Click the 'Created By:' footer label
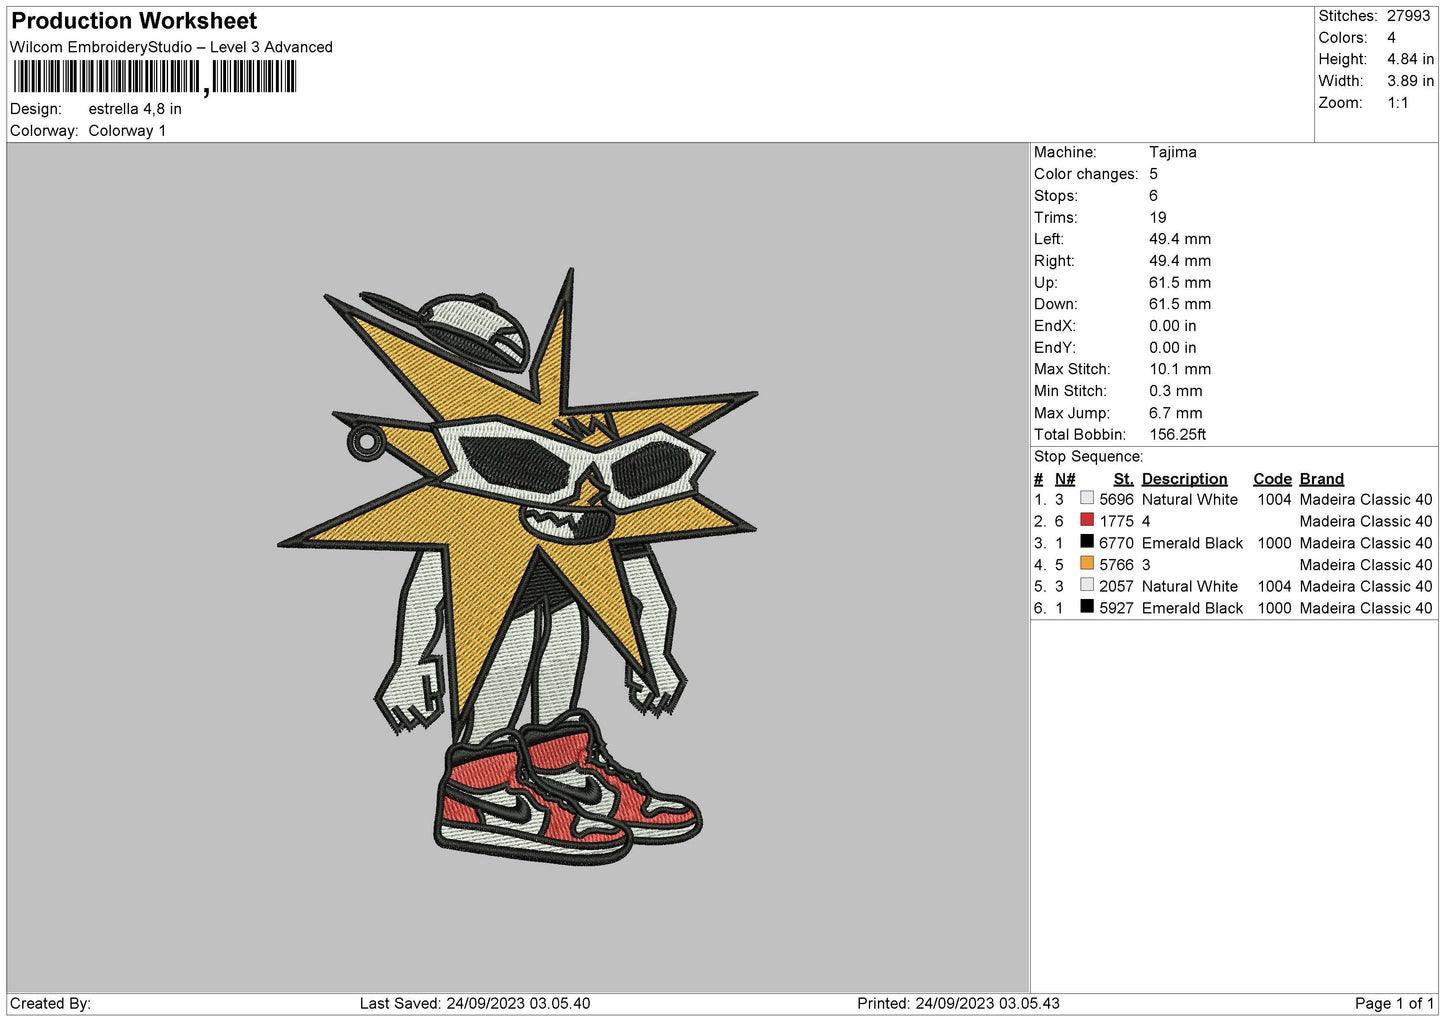This screenshot has width=1445, height=1021. point(50,1003)
